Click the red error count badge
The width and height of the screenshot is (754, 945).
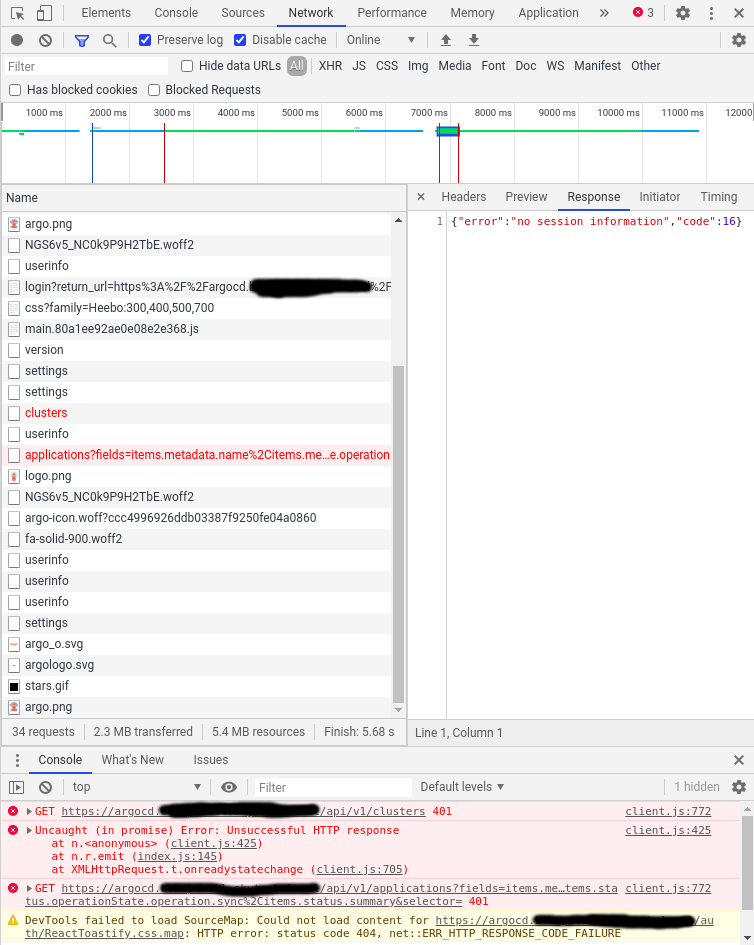643,13
